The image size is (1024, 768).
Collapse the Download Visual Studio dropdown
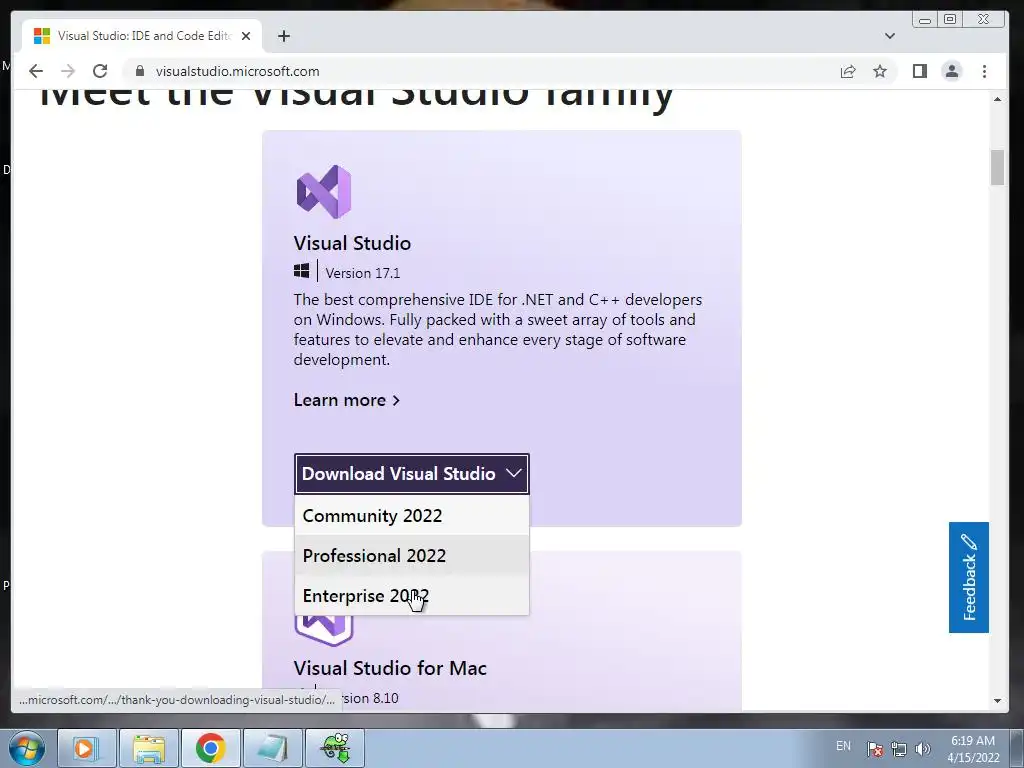(x=411, y=473)
